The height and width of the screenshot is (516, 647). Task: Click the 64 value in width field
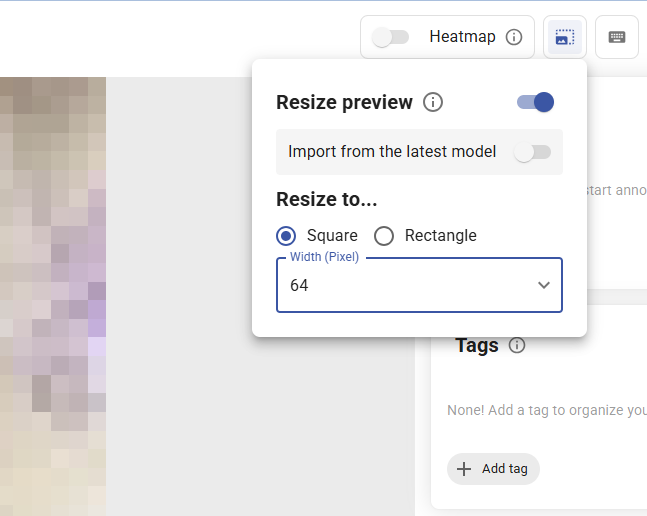299,285
